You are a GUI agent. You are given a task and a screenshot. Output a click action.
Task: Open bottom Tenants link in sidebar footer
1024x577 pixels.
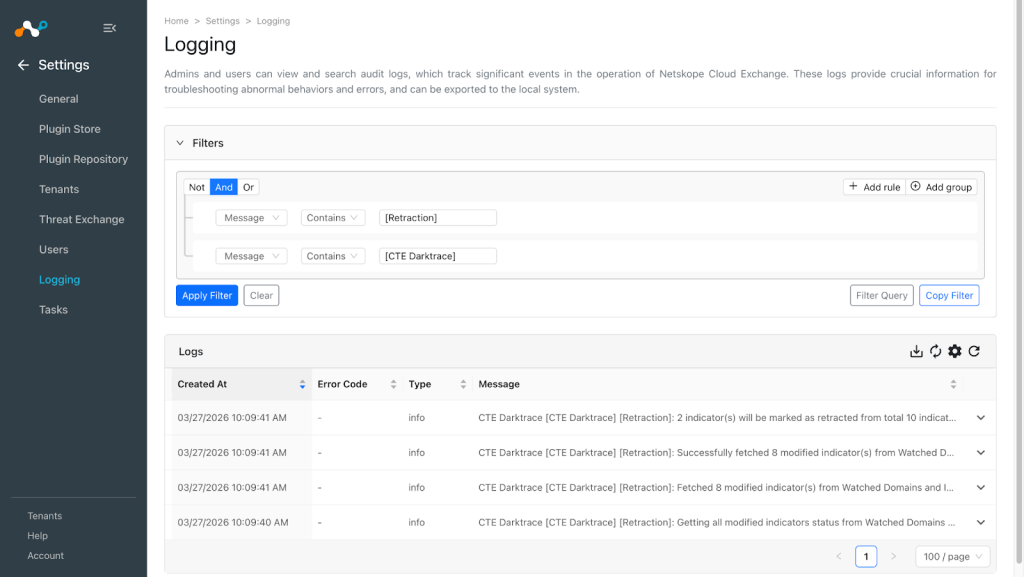click(x=44, y=516)
